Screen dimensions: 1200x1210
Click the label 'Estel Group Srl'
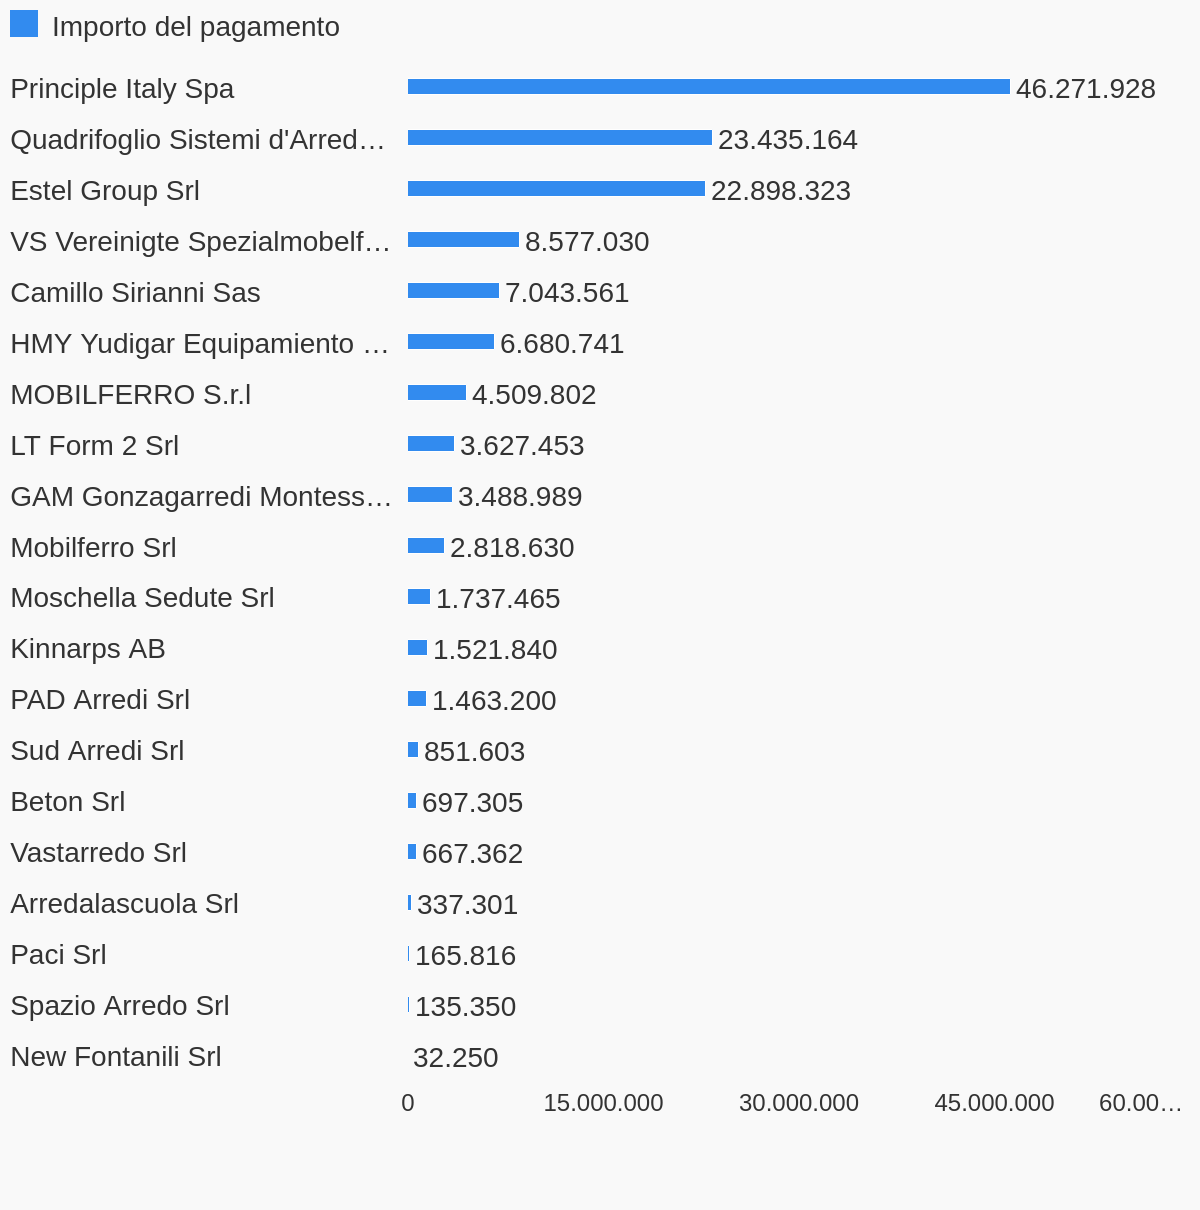tap(105, 191)
